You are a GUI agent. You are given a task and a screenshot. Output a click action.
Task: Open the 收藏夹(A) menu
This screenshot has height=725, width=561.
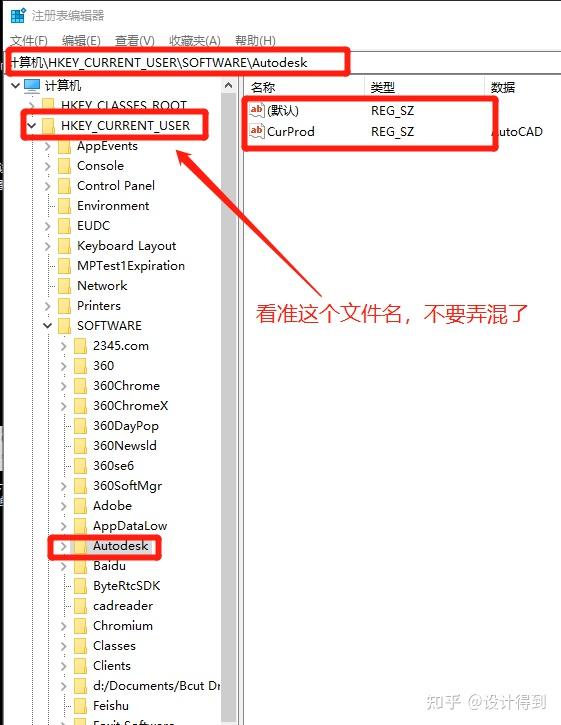tap(195, 41)
